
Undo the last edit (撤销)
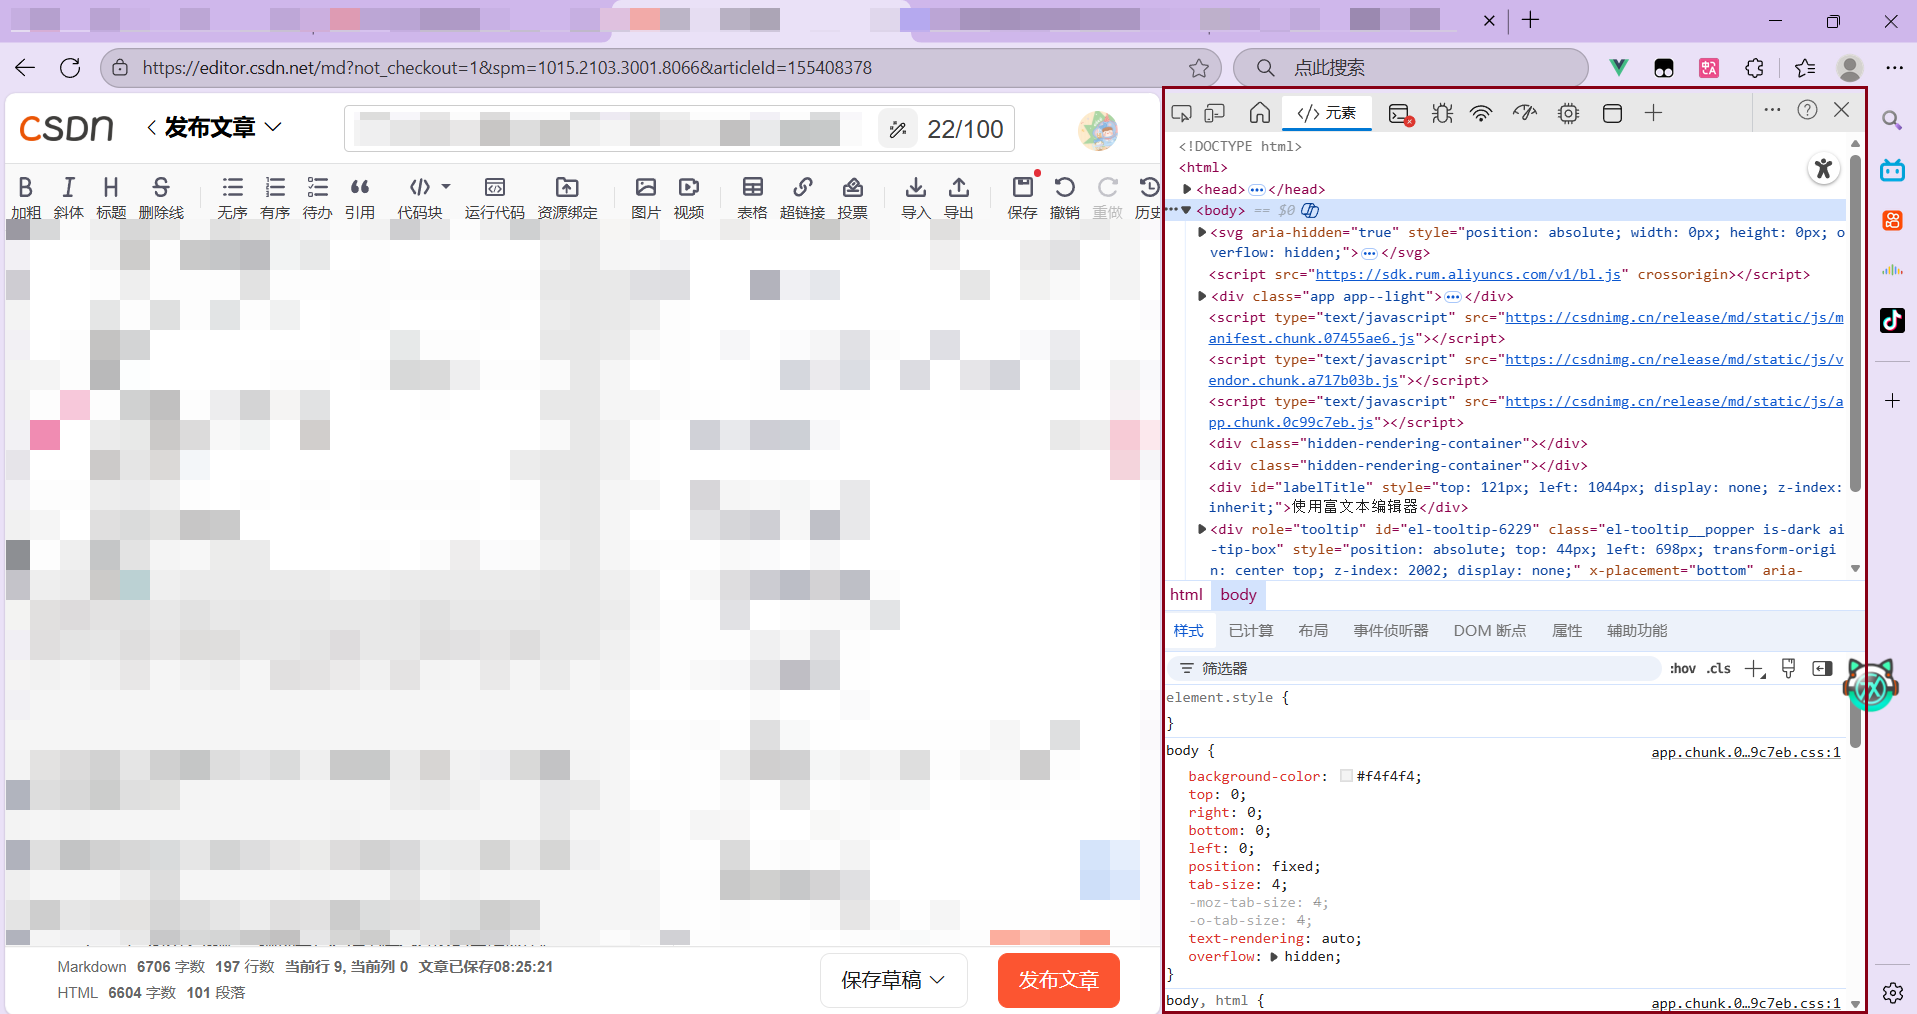(1064, 197)
